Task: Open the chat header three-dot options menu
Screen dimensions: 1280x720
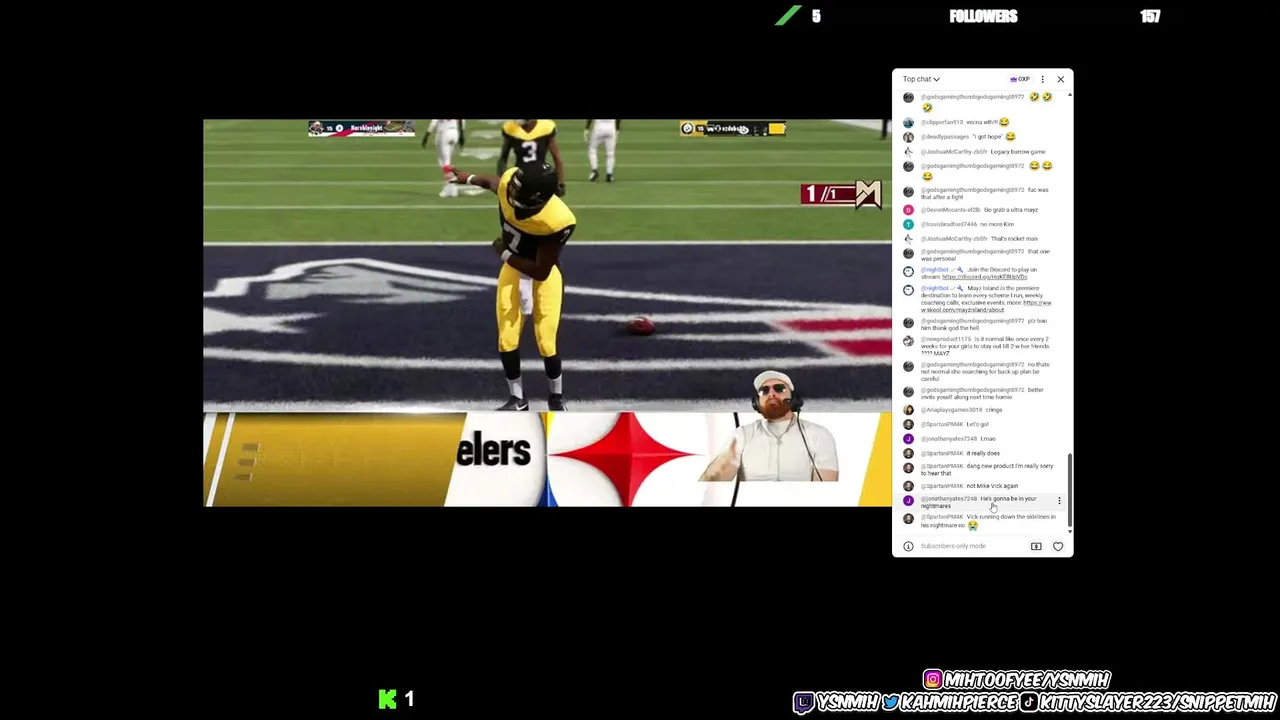Action: [1042, 79]
